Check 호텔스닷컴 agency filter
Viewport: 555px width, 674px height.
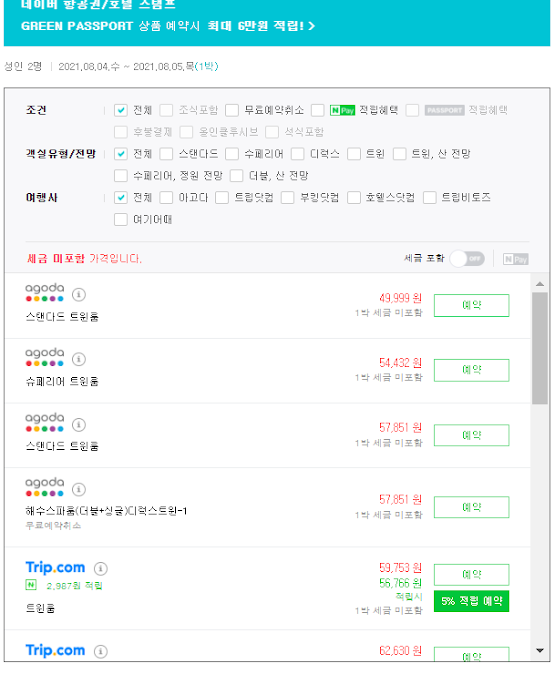(x=354, y=197)
